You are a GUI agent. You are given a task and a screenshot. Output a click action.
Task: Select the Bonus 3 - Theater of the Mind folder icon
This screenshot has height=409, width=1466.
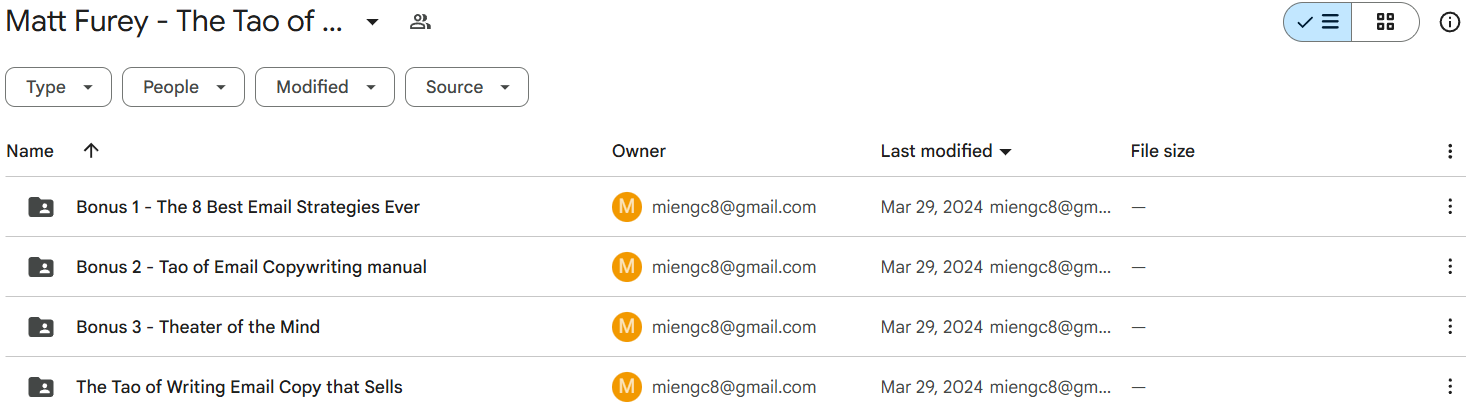pyautogui.click(x=41, y=327)
